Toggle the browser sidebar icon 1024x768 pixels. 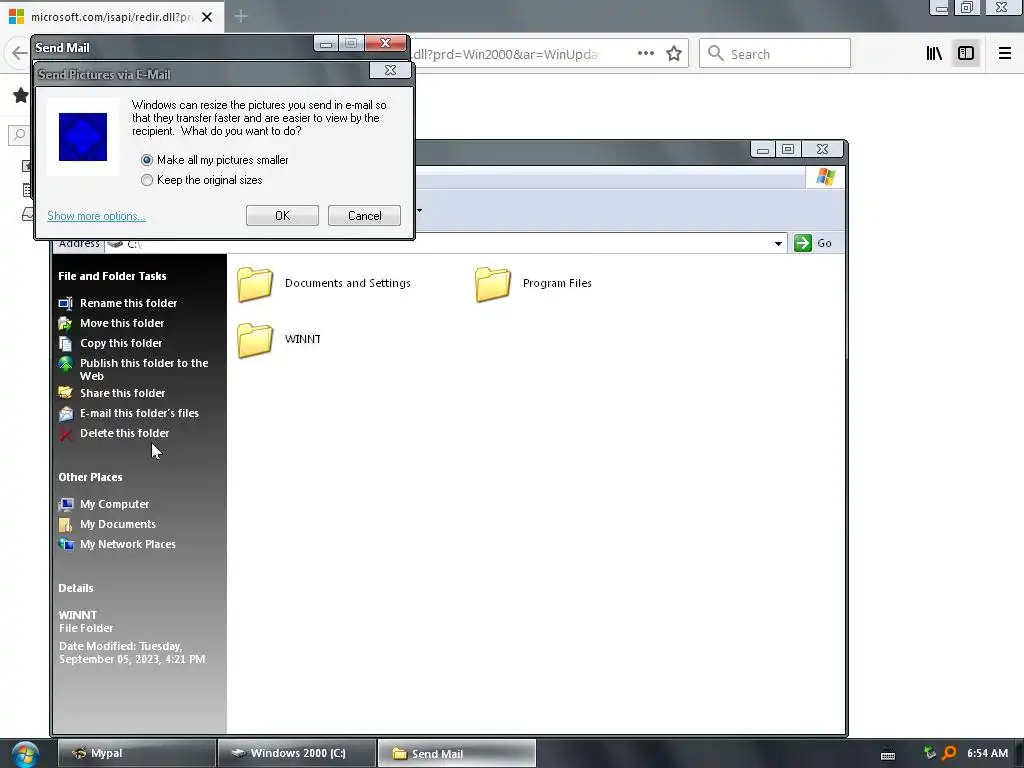tap(966, 54)
